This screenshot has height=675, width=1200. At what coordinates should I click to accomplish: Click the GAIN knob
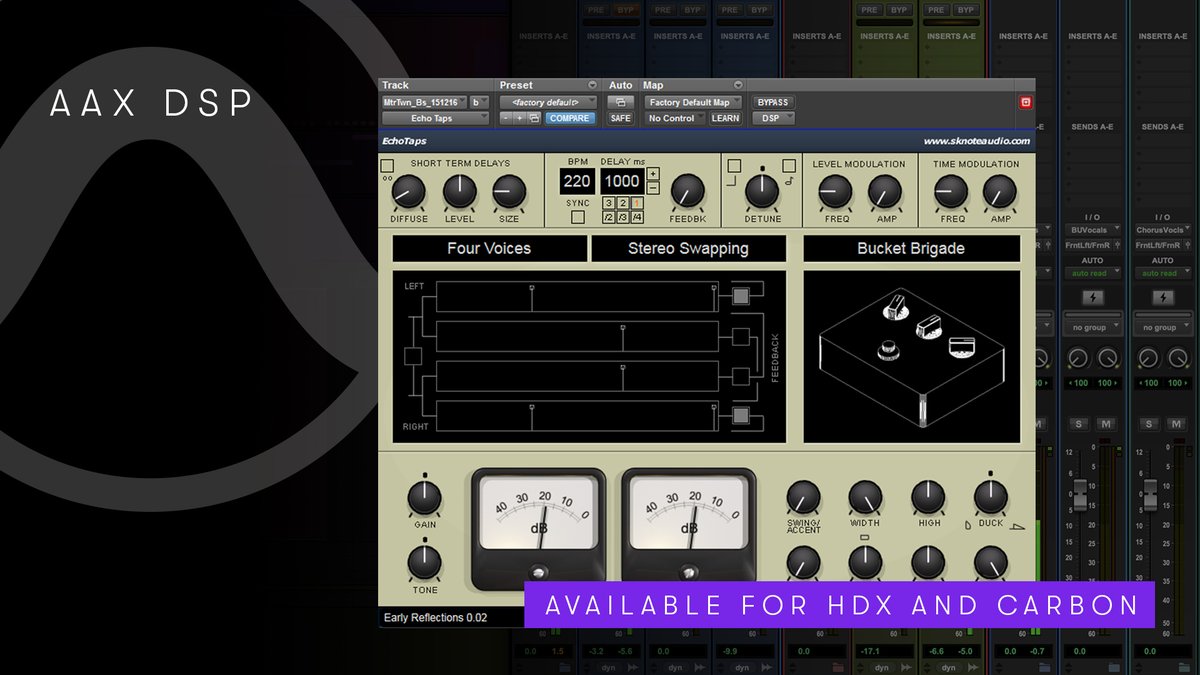click(x=425, y=498)
